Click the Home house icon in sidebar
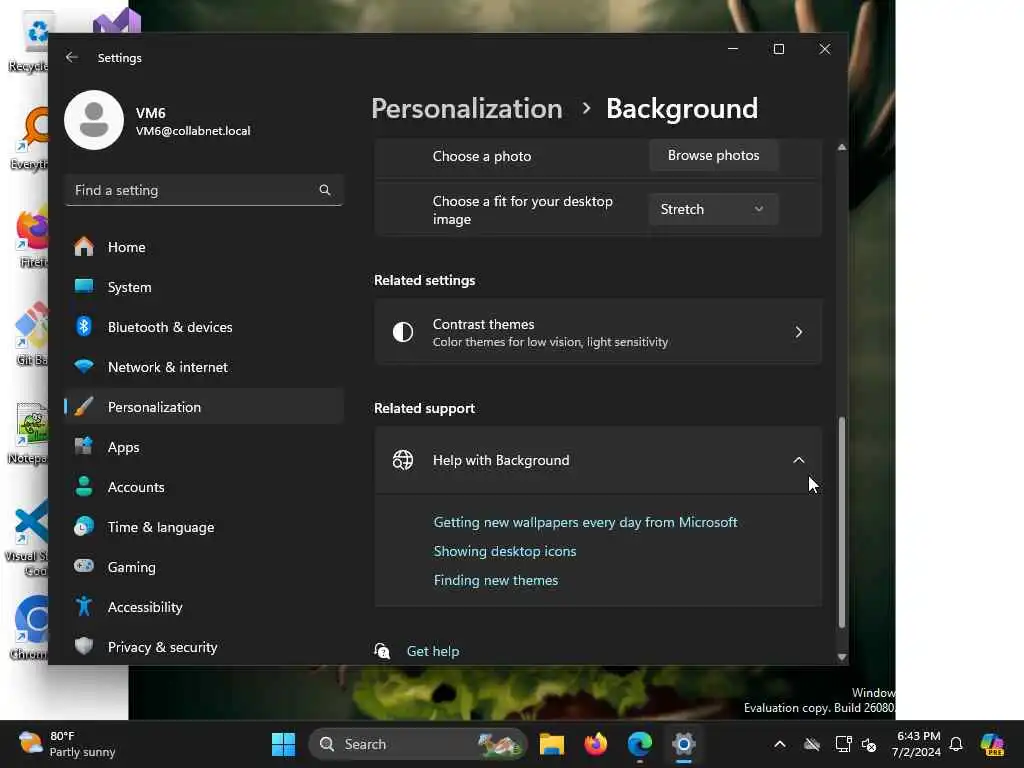Image resolution: width=1024 pixels, height=768 pixels. [84, 246]
